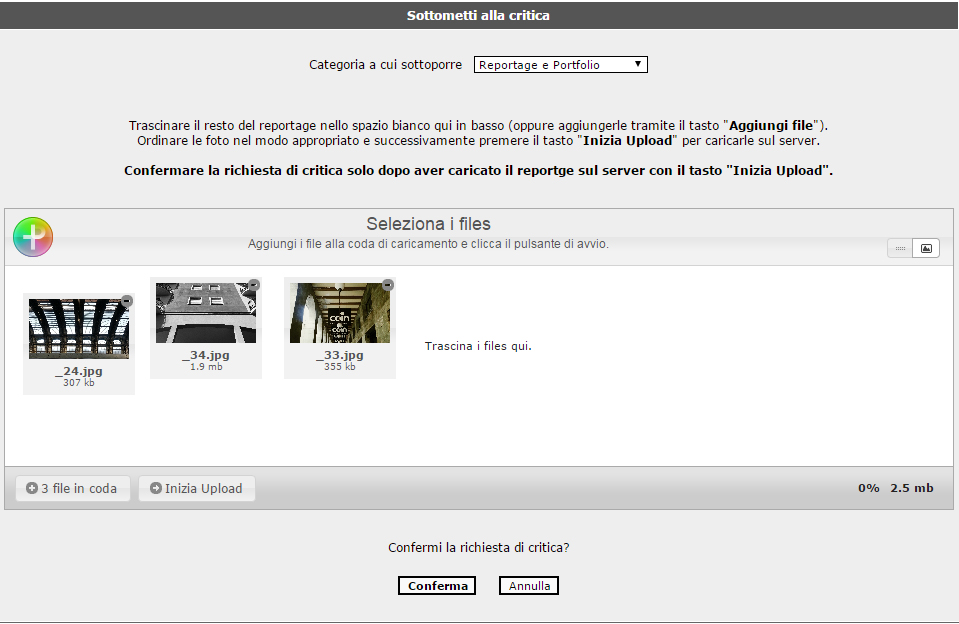Click the _33.jpg file name label

coord(340,355)
